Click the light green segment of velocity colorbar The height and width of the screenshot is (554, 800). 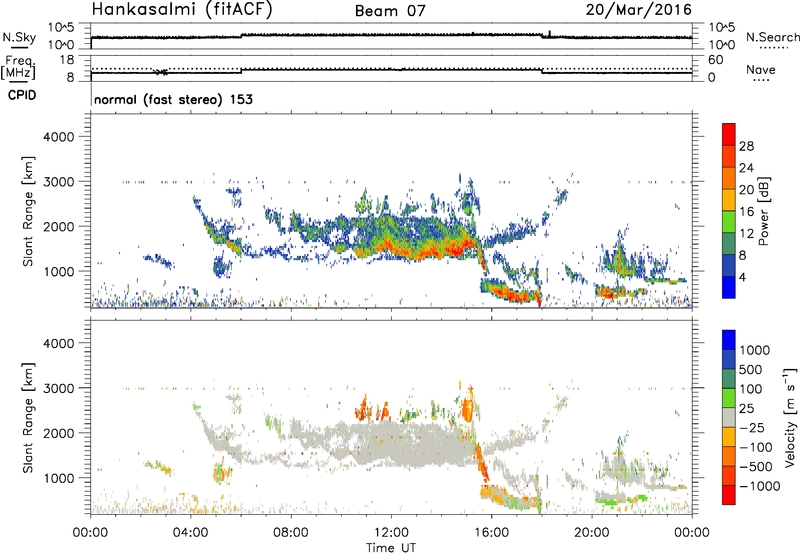[729, 398]
